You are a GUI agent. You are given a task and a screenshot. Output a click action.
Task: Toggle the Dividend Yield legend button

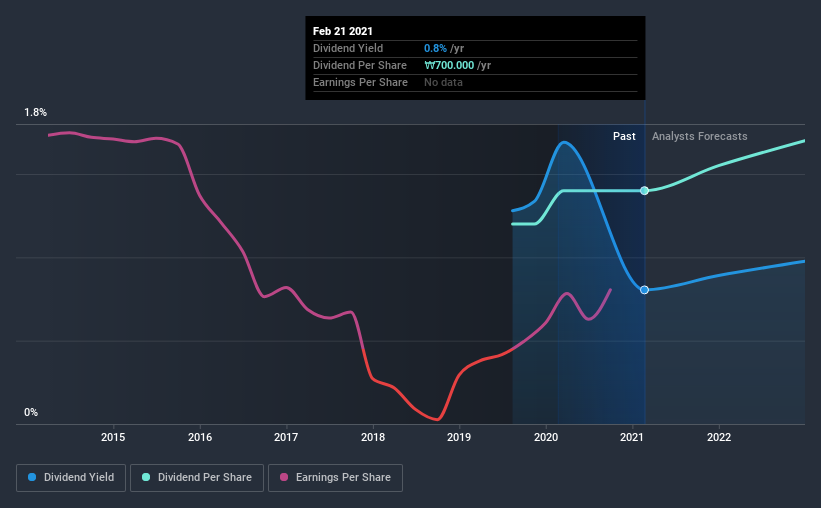tap(71, 478)
